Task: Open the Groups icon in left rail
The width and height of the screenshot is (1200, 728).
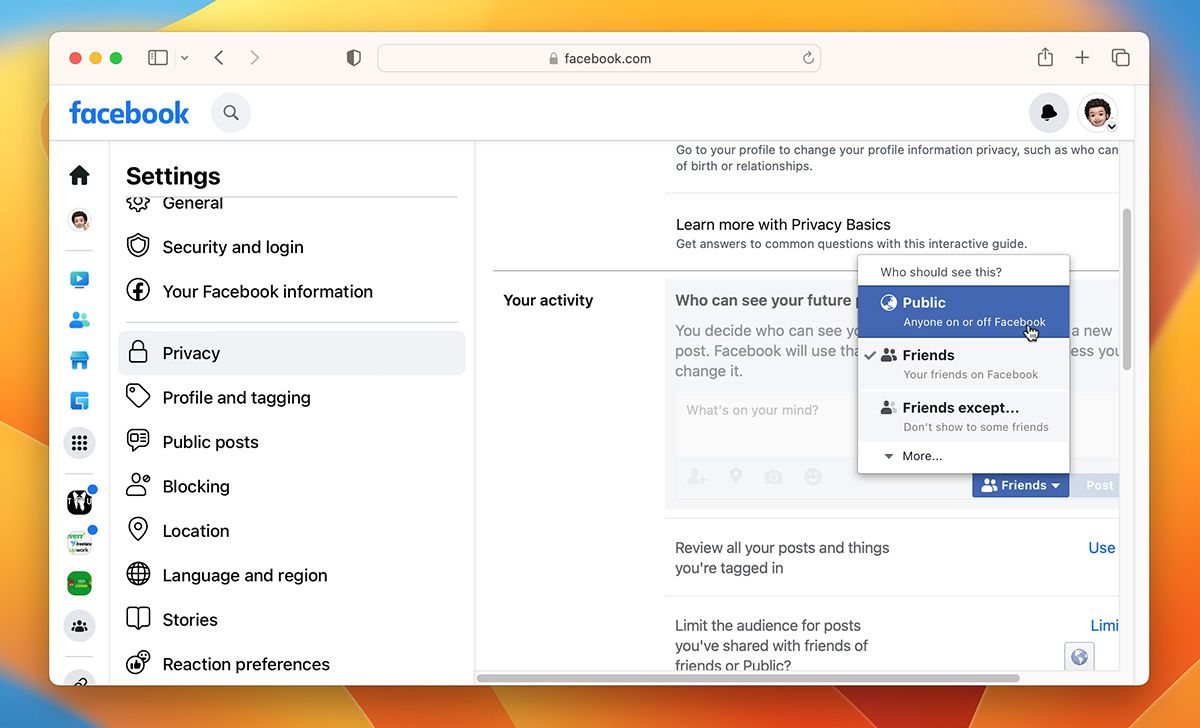Action: [x=79, y=626]
